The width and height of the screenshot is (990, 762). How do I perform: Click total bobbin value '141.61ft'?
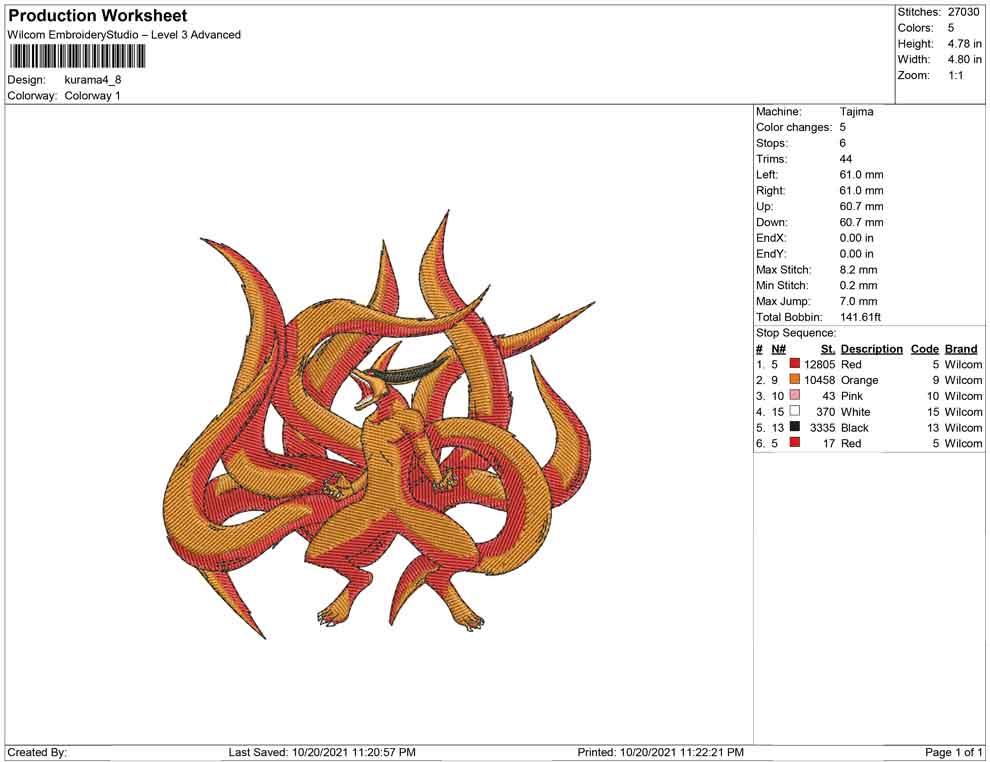point(860,317)
